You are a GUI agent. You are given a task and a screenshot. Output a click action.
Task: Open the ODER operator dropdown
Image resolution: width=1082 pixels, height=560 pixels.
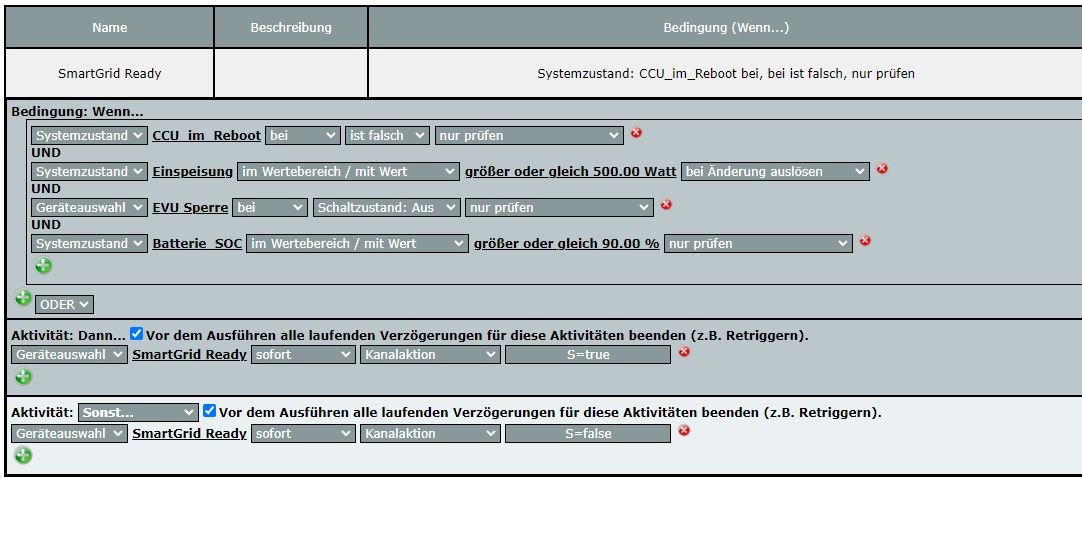pyautogui.click(x=64, y=304)
